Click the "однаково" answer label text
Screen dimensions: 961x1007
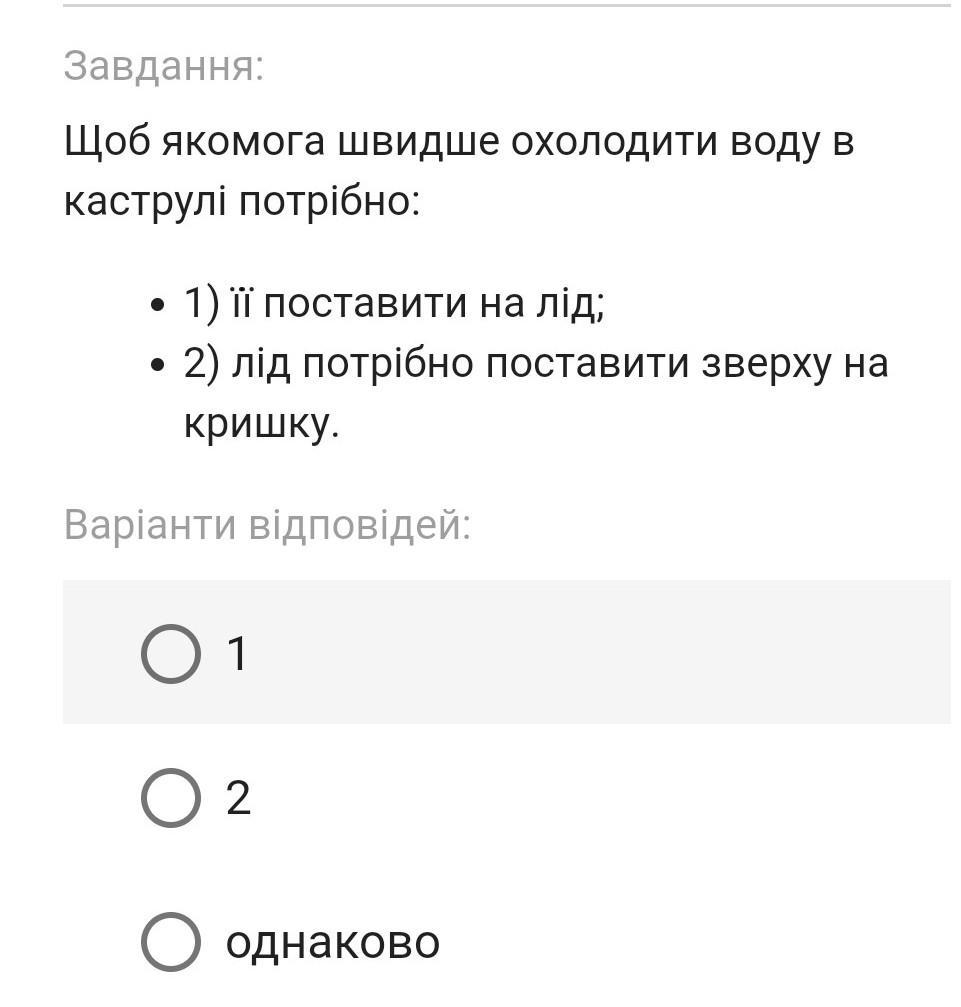[x=333, y=943]
